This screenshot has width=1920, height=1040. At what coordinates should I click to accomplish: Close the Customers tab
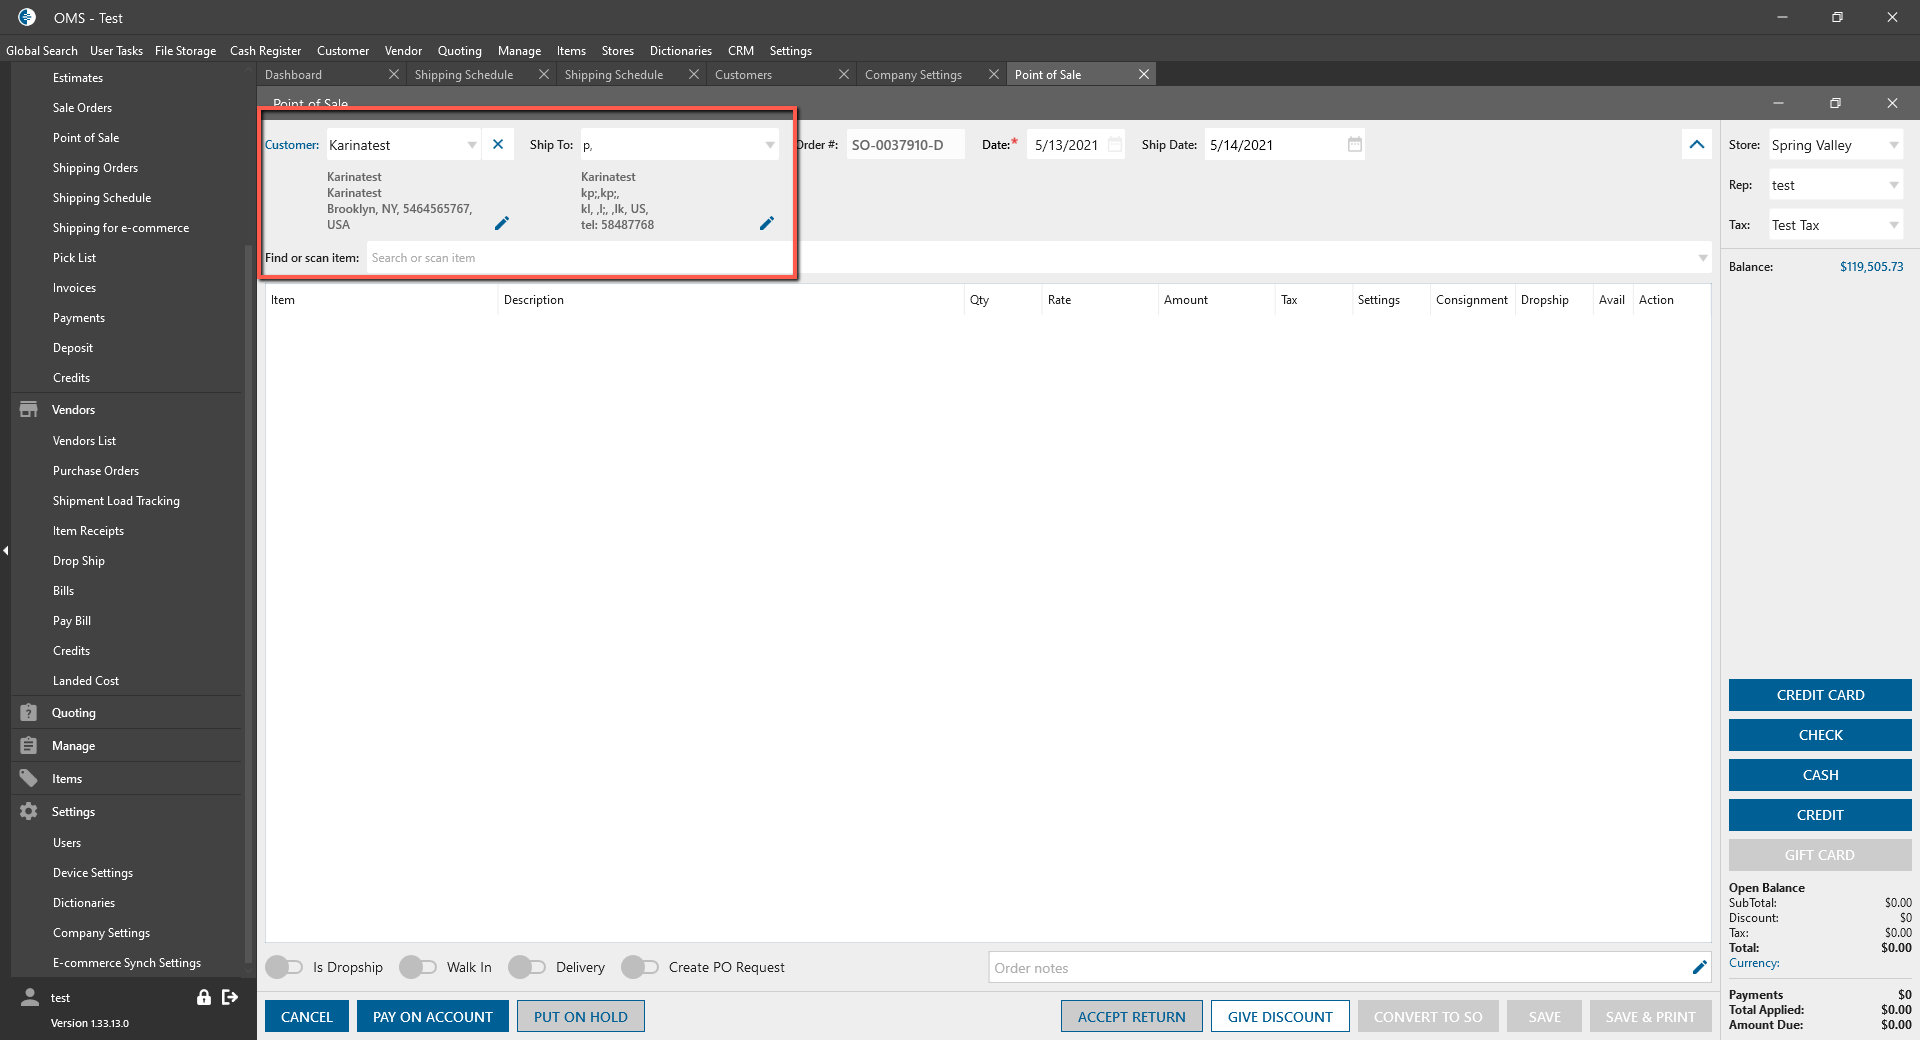[844, 75]
